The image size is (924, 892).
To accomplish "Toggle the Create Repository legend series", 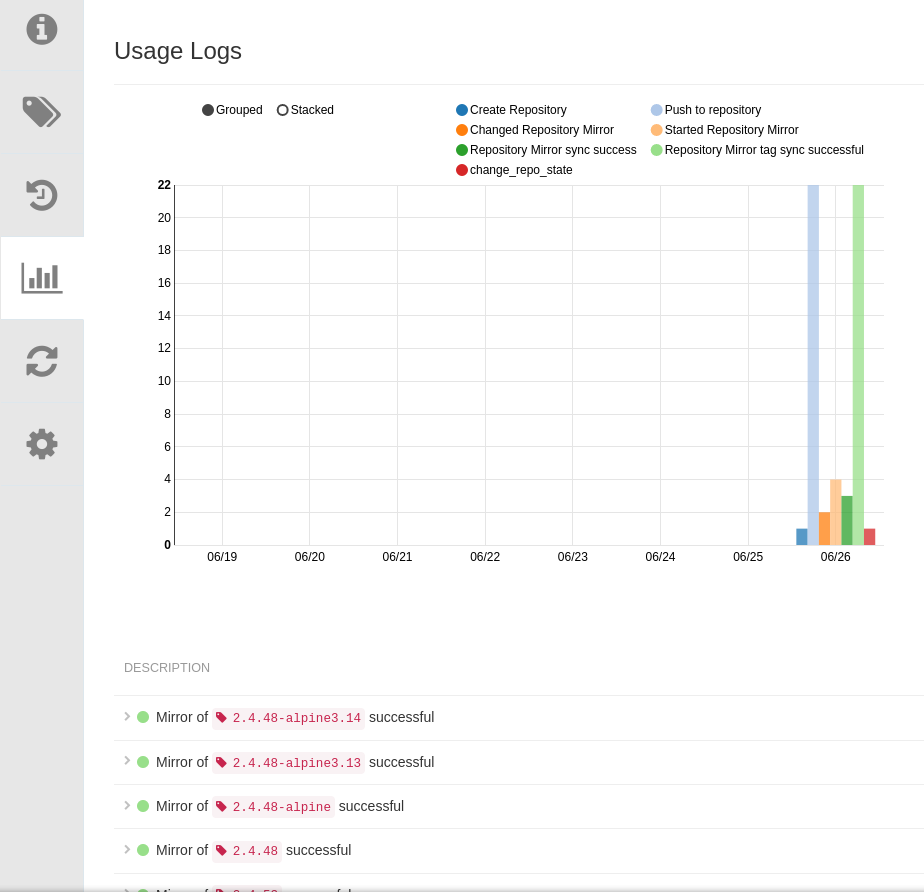I will (512, 110).
